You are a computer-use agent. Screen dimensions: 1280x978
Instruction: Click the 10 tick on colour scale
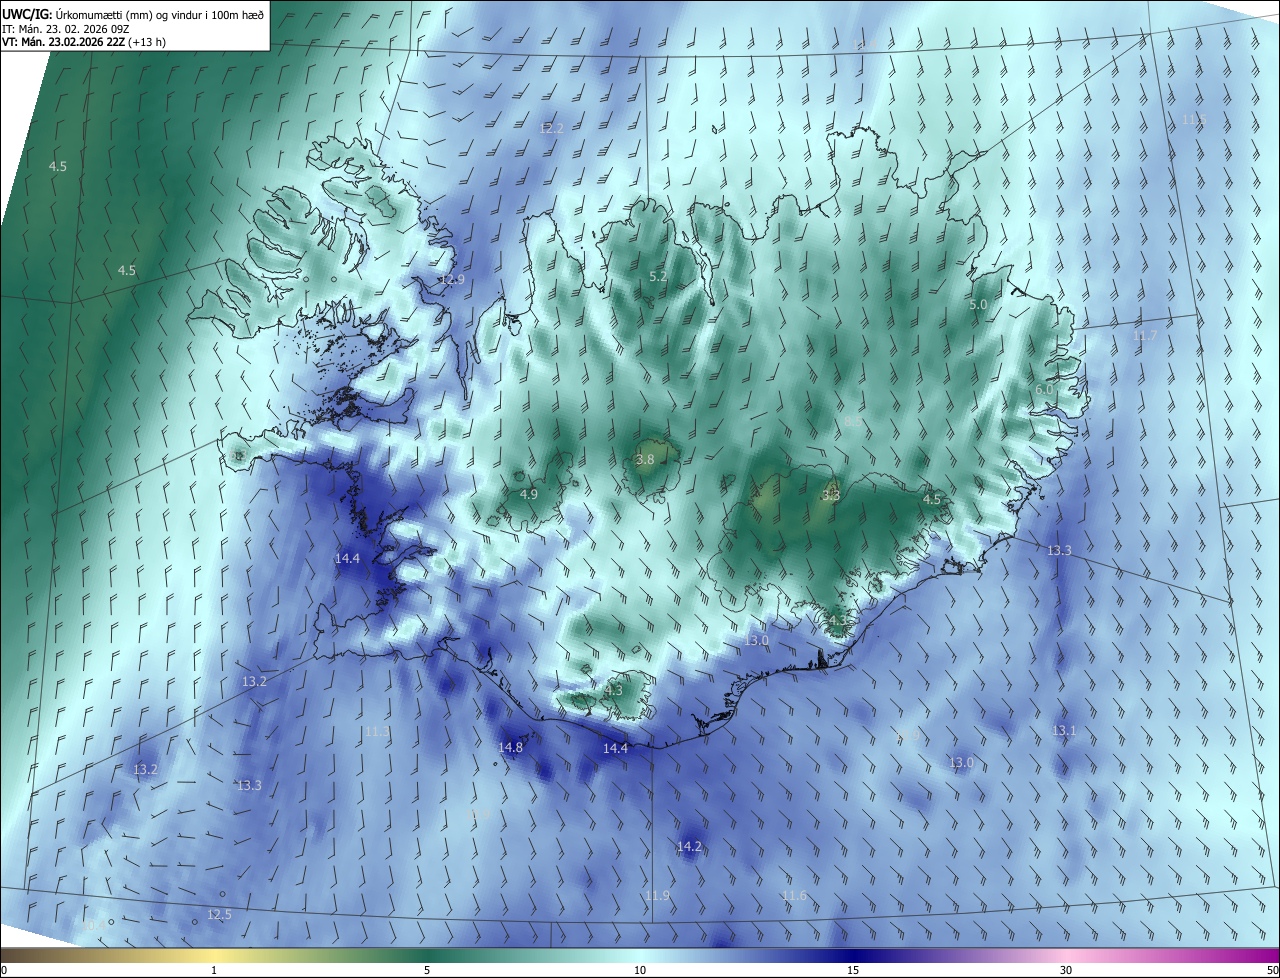640,970
